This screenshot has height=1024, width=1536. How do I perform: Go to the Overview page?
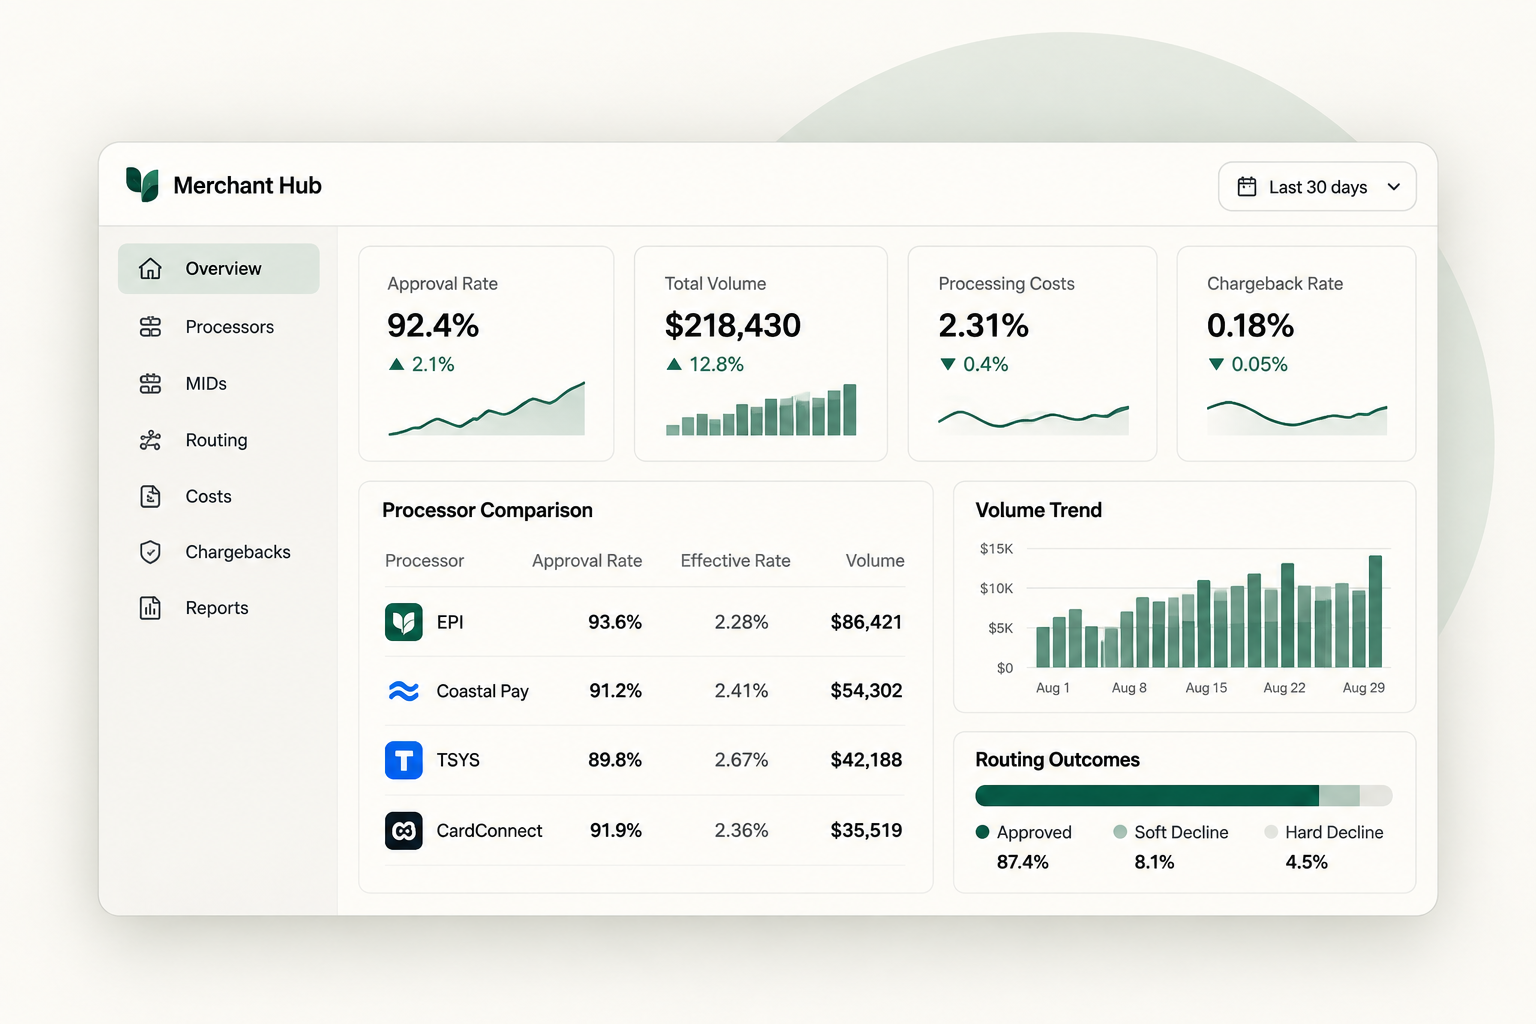(x=219, y=268)
